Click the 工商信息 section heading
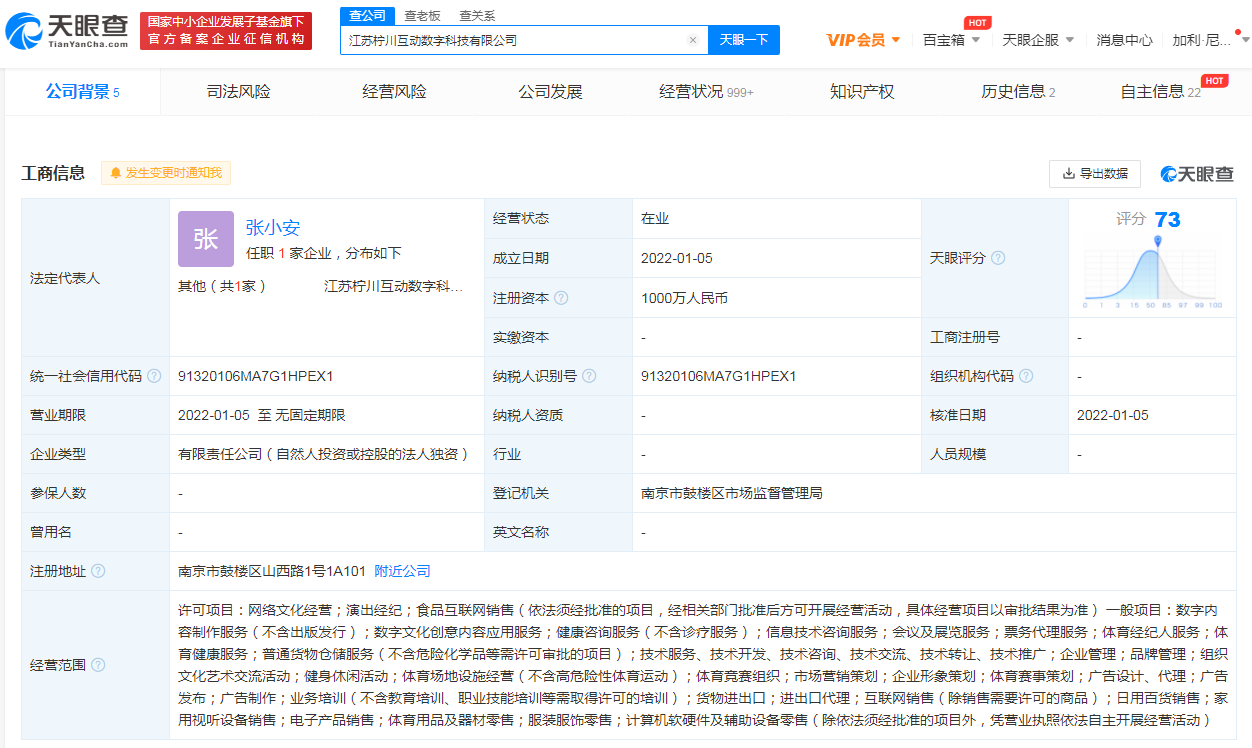 coord(54,173)
